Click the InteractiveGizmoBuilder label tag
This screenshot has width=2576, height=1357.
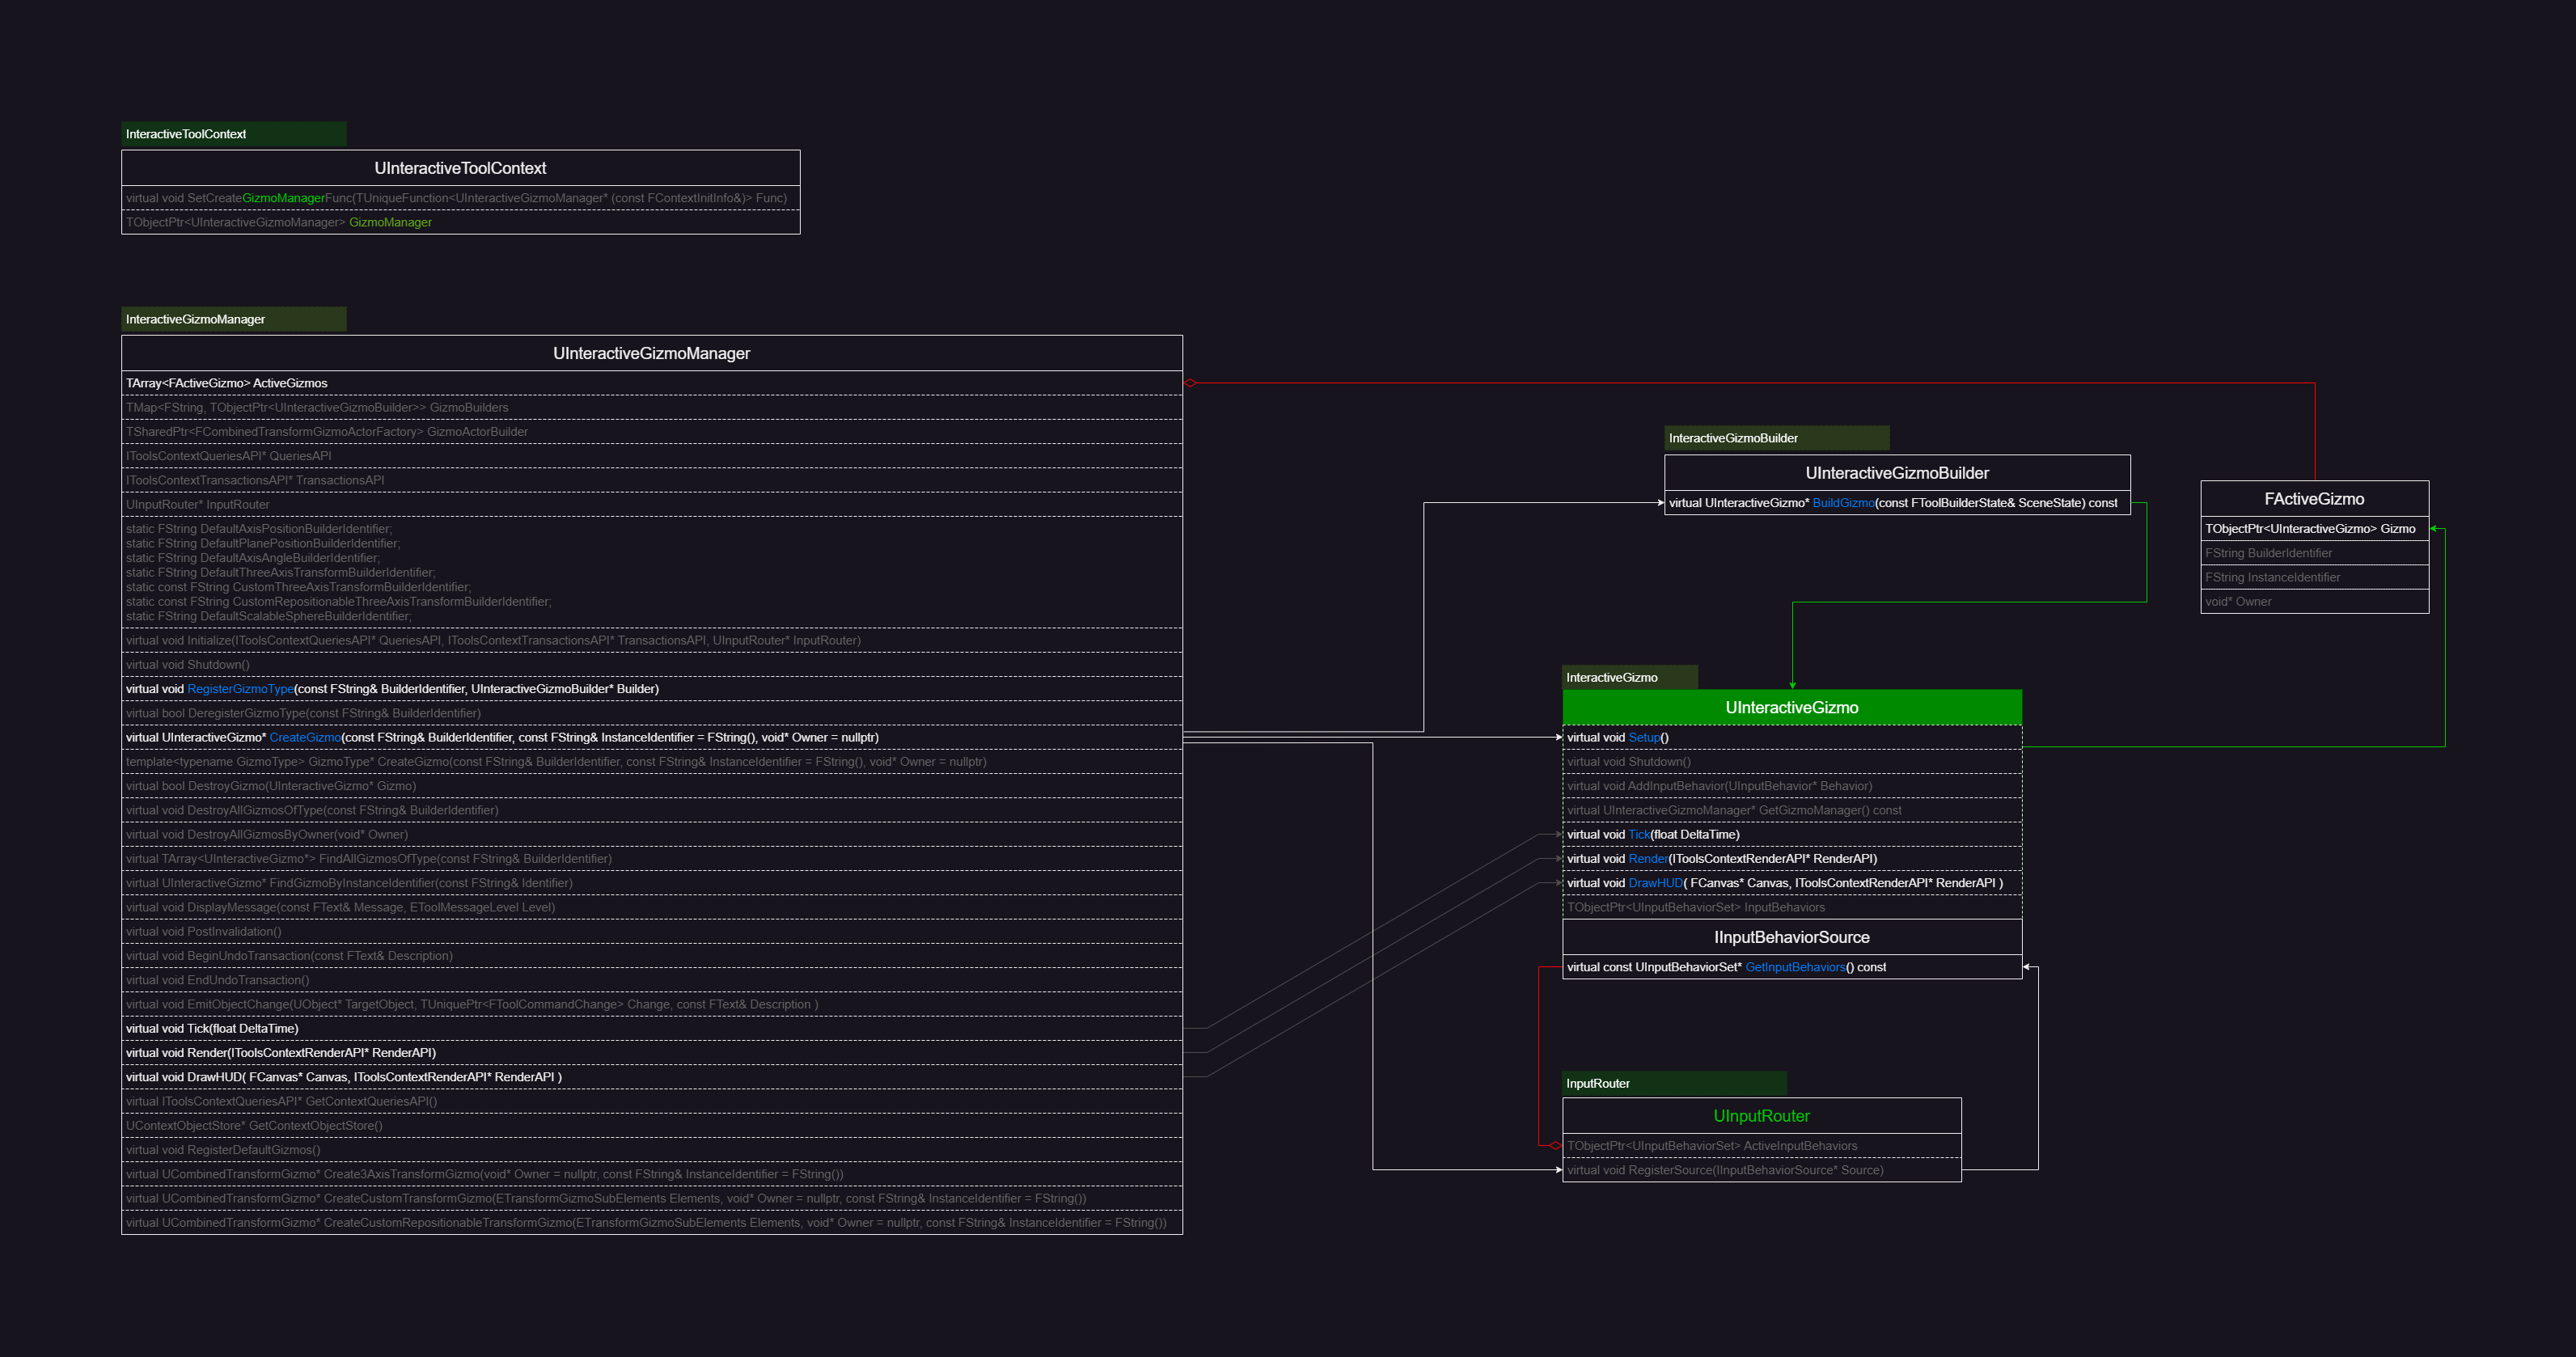[x=1776, y=438]
